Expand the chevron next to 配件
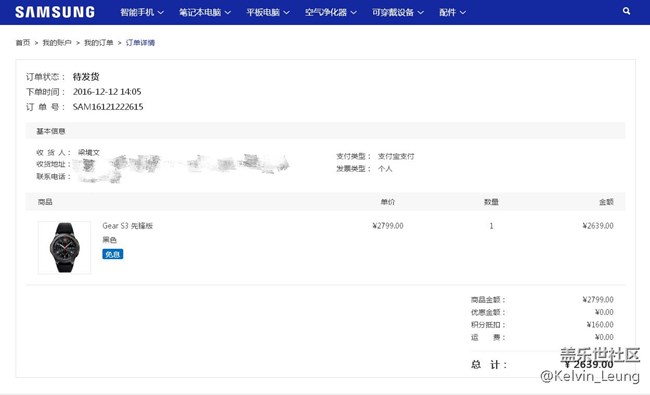650x395 pixels. pos(463,13)
